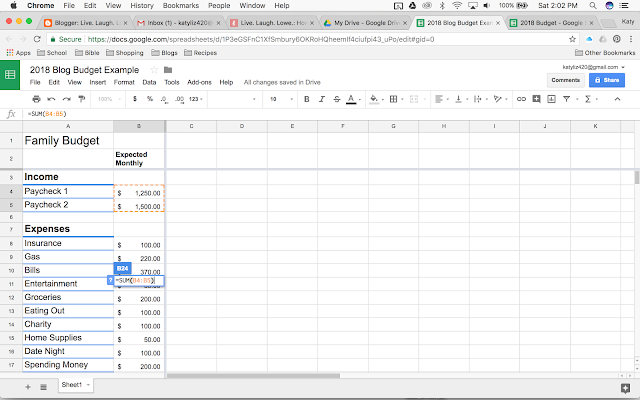Select column C header
Image resolution: width=640 pixels, height=400 pixels.
(191, 126)
